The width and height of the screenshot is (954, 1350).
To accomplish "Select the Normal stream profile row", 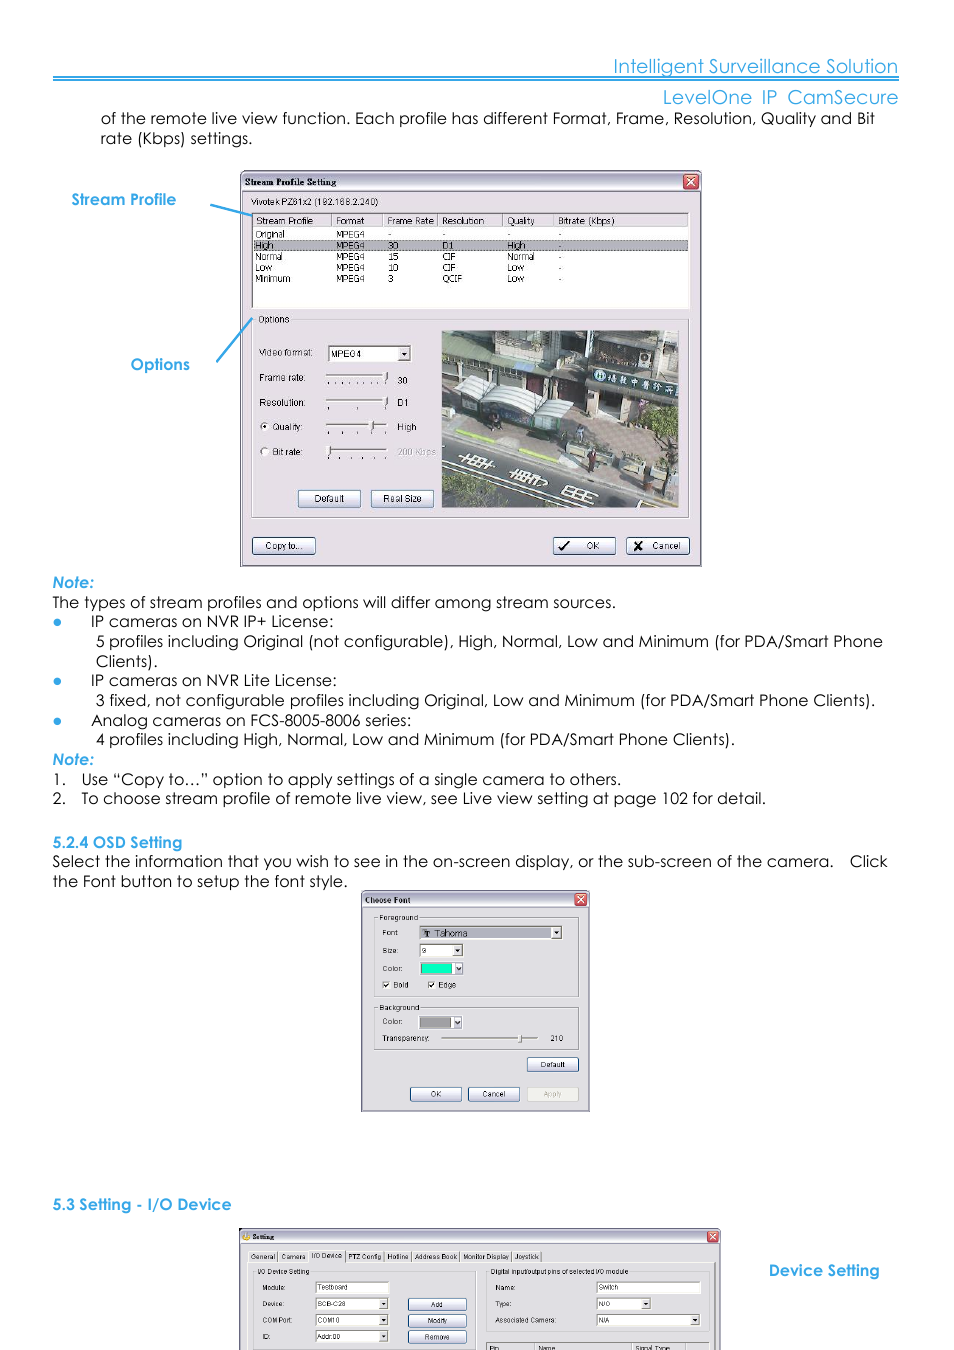I will (470, 257).
